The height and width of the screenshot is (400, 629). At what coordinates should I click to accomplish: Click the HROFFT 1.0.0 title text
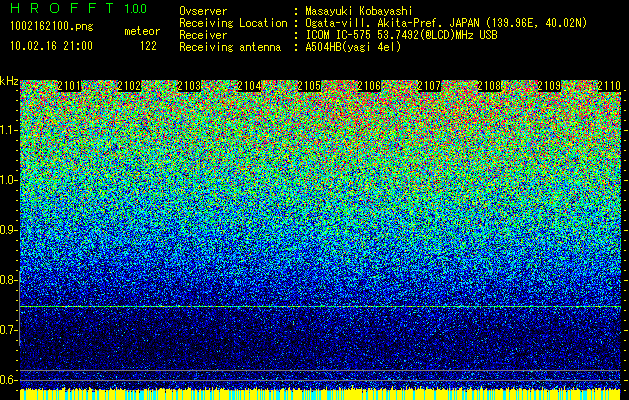click(x=79, y=8)
